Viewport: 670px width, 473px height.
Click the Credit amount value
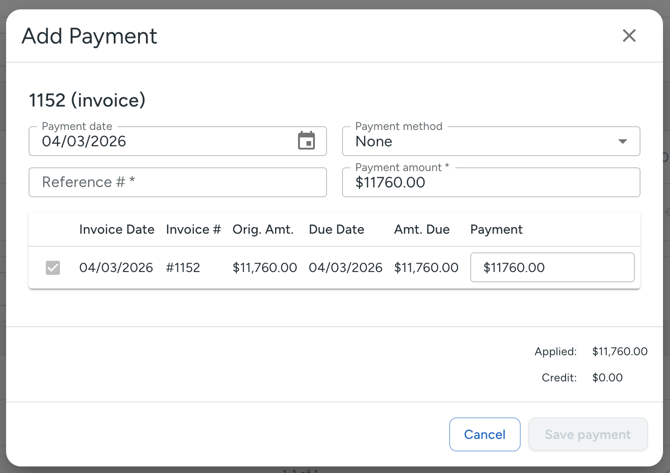607,378
